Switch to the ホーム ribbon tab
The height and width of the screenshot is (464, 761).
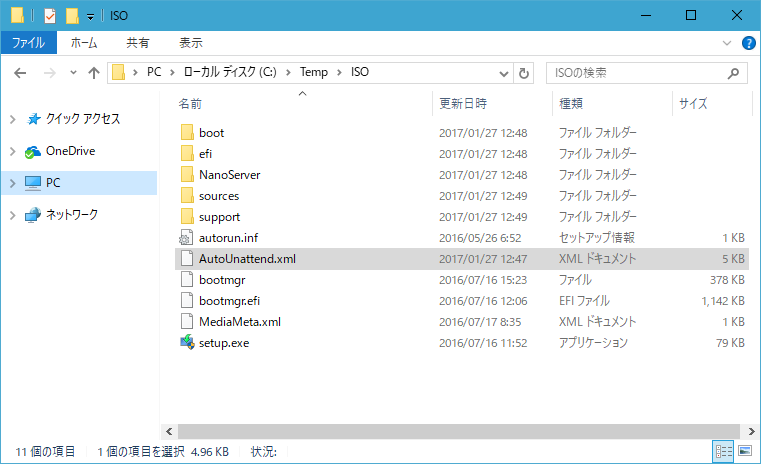(84, 43)
